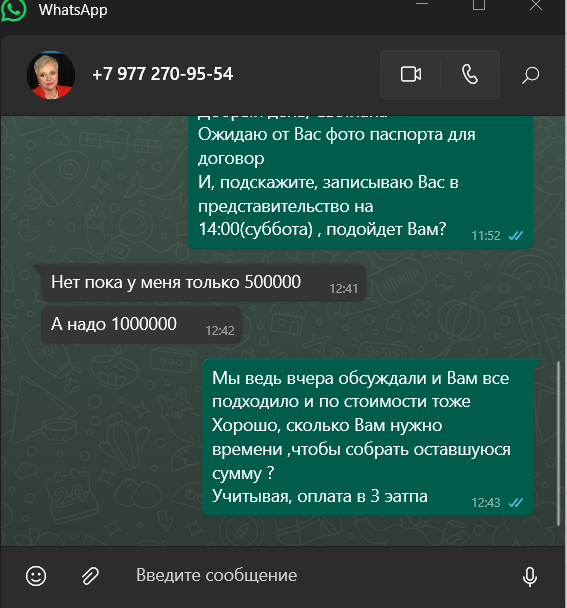Click the message about "фото паспорта для договор"
567x608 pixels.
point(361,182)
